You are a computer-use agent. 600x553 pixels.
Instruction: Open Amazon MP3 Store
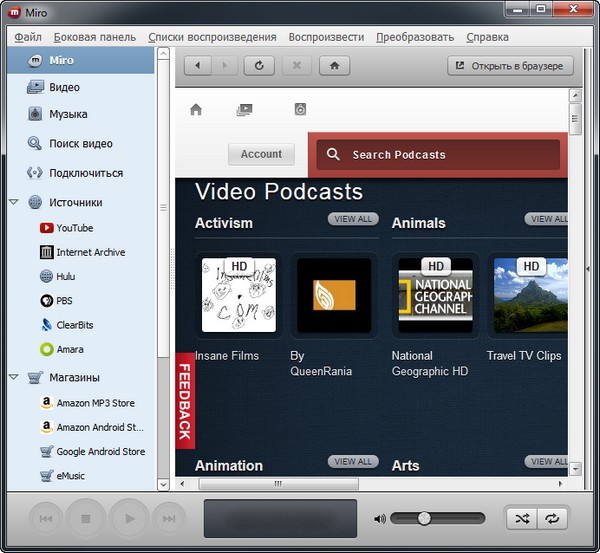click(x=95, y=403)
